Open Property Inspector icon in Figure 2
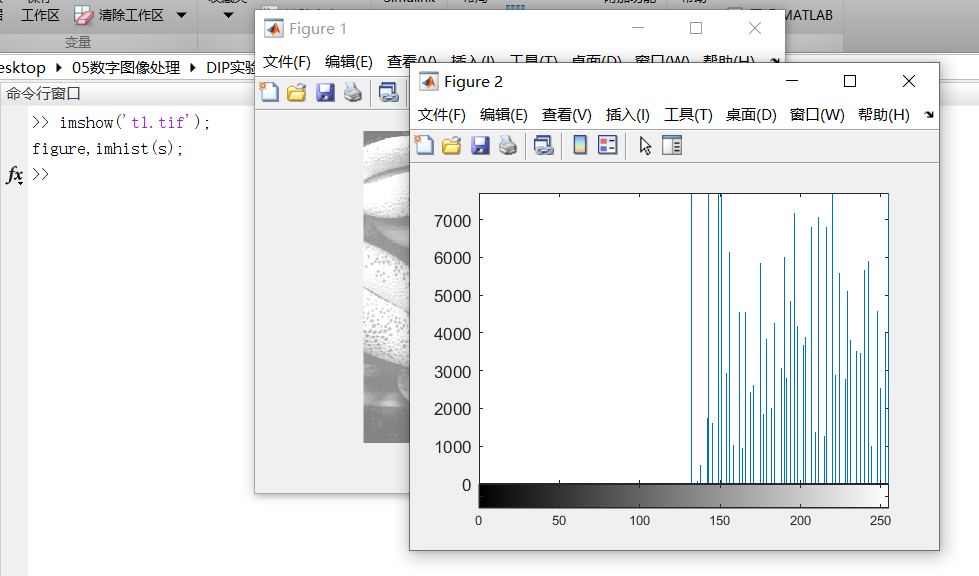 [x=672, y=145]
